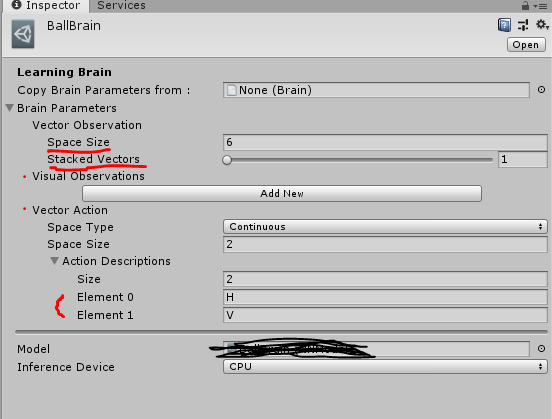The width and height of the screenshot is (552, 419).
Task: Open the Space Type Continuous dropdown
Action: (x=385, y=227)
